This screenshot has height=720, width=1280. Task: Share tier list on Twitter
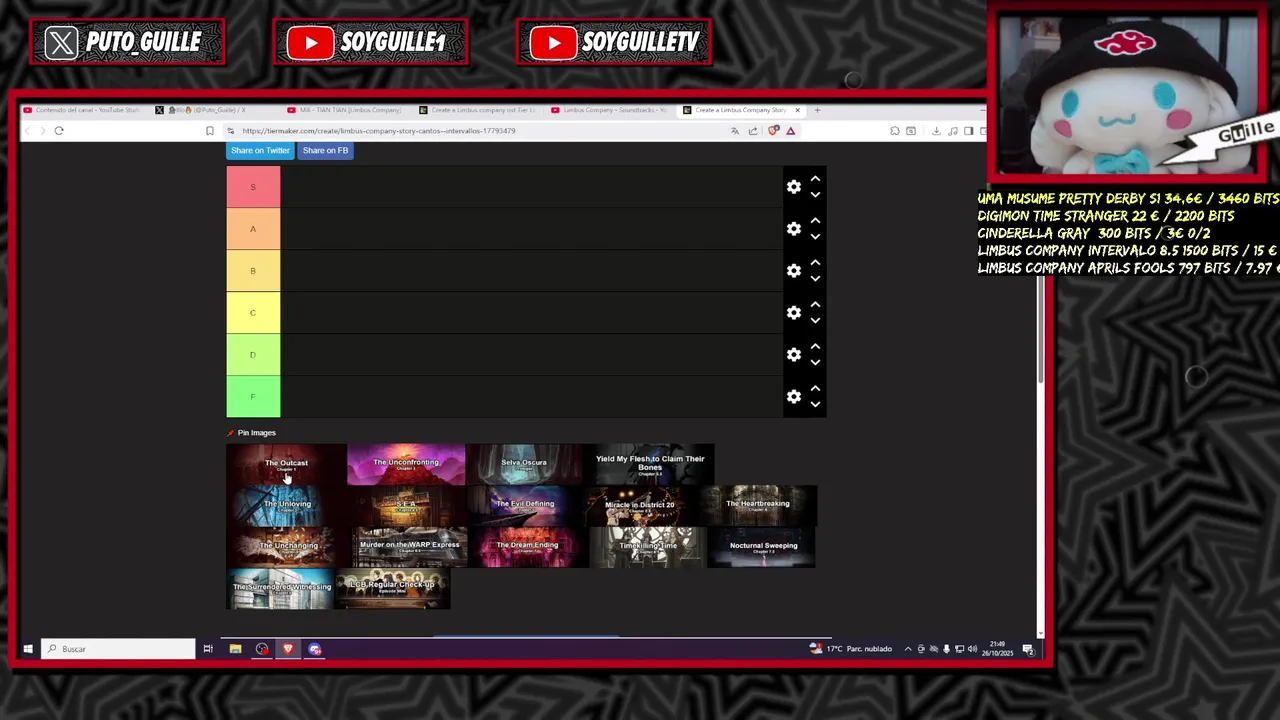[x=260, y=150]
